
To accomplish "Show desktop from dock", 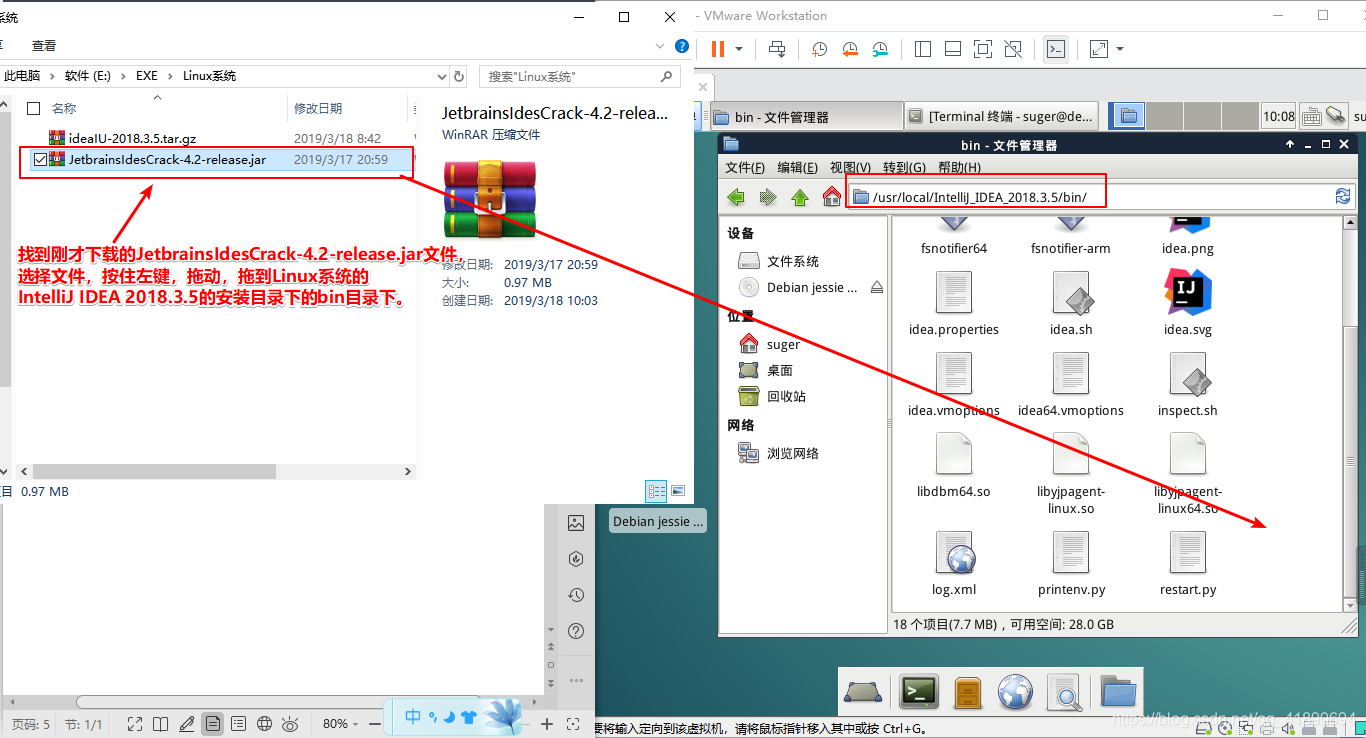I will [x=863, y=691].
